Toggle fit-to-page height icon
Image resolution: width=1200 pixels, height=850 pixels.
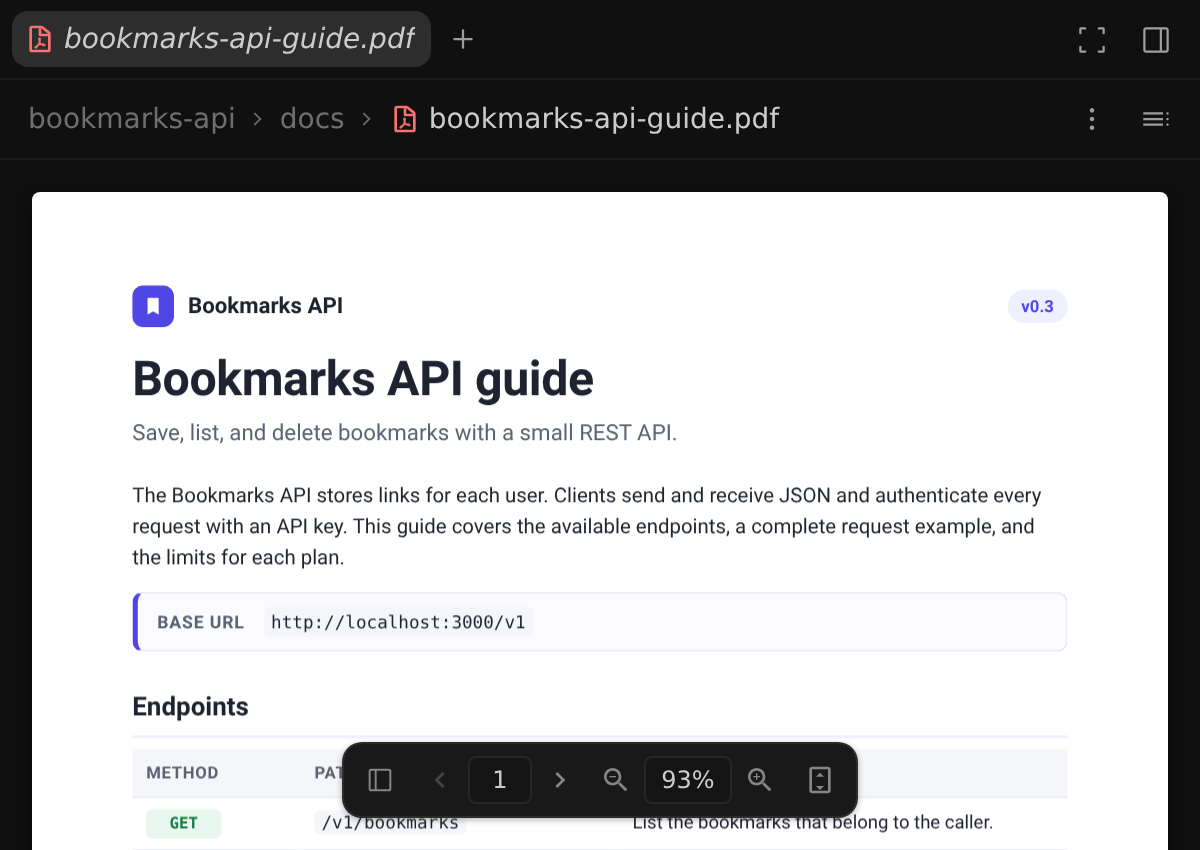[820, 780]
